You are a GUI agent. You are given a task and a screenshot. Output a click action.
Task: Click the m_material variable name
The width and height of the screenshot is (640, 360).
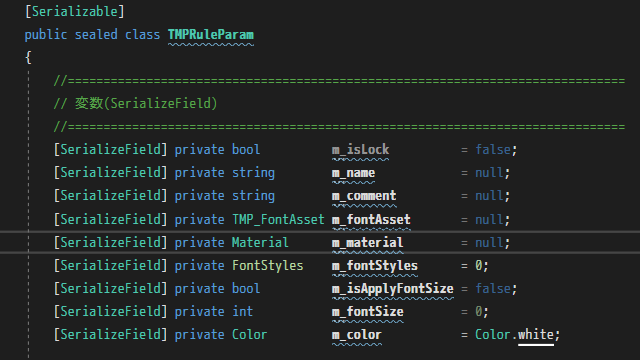click(367, 243)
